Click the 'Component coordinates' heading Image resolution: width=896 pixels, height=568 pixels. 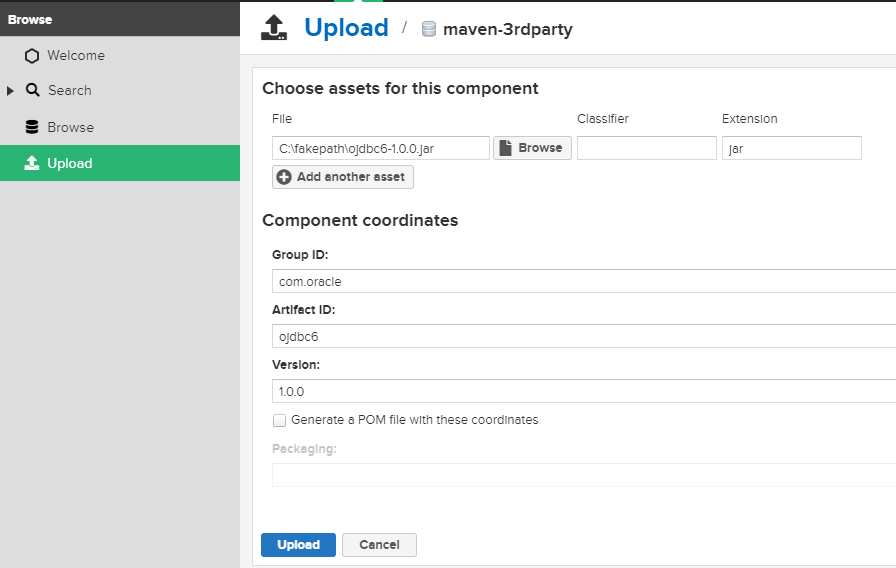[360, 221]
